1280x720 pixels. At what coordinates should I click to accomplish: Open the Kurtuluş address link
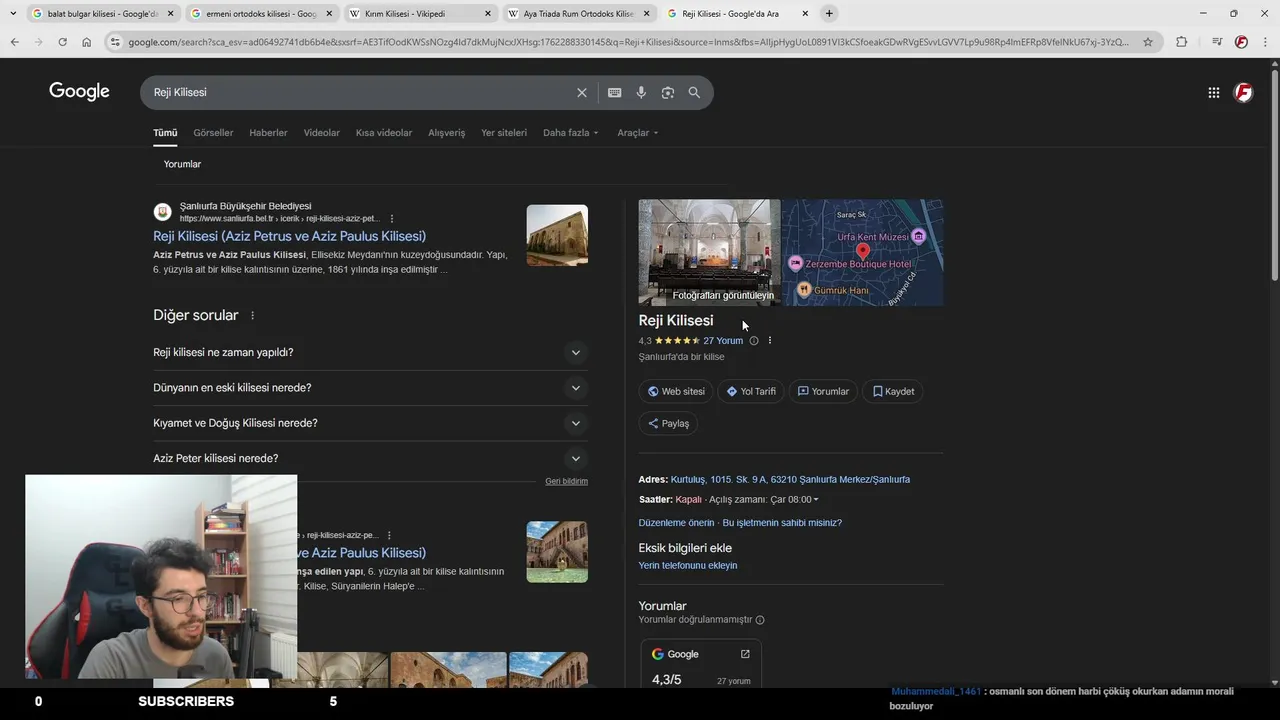[x=790, y=480]
